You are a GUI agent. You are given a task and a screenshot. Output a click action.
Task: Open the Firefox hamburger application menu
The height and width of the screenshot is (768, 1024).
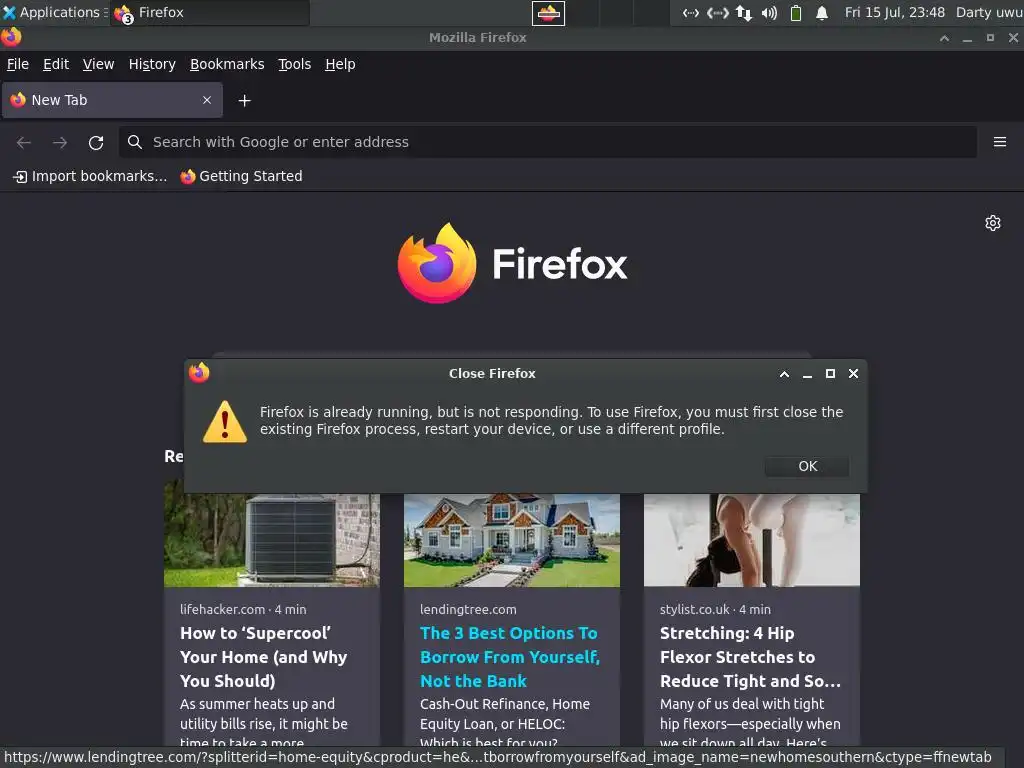click(x=1000, y=142)
